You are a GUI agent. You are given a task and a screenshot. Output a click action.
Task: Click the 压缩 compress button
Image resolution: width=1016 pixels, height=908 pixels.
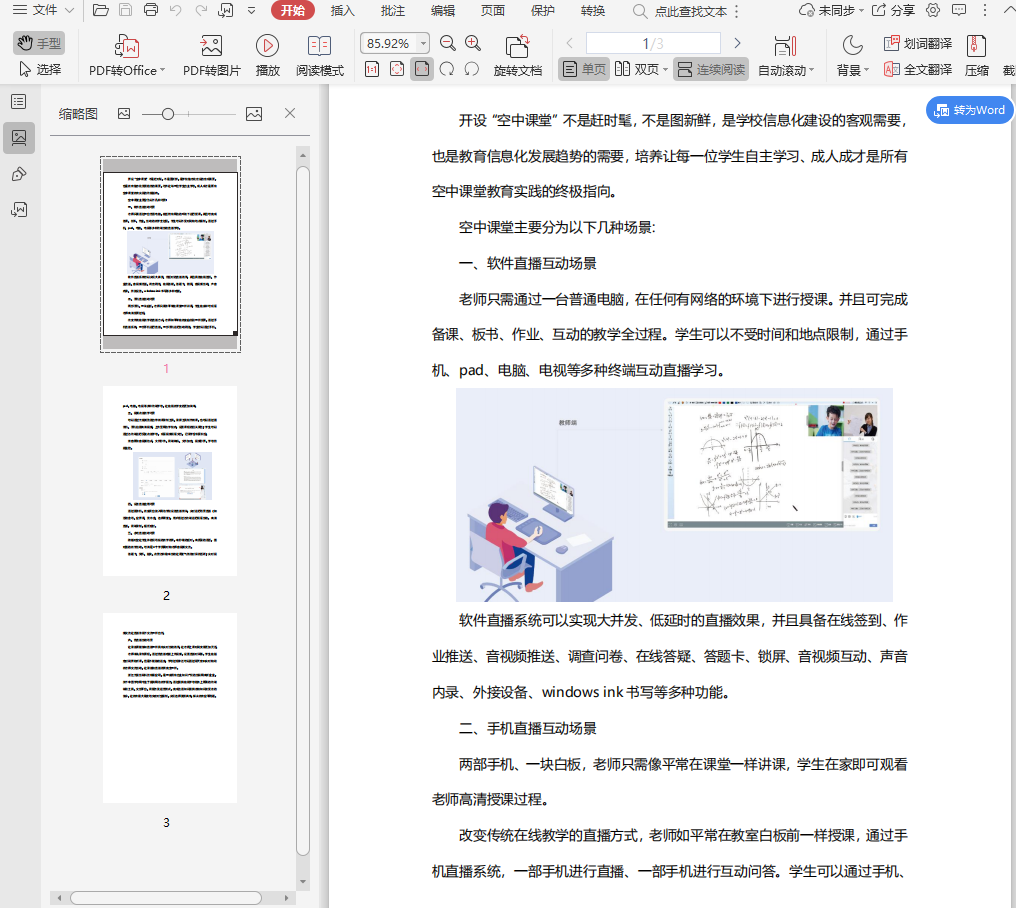click(976, 56)
